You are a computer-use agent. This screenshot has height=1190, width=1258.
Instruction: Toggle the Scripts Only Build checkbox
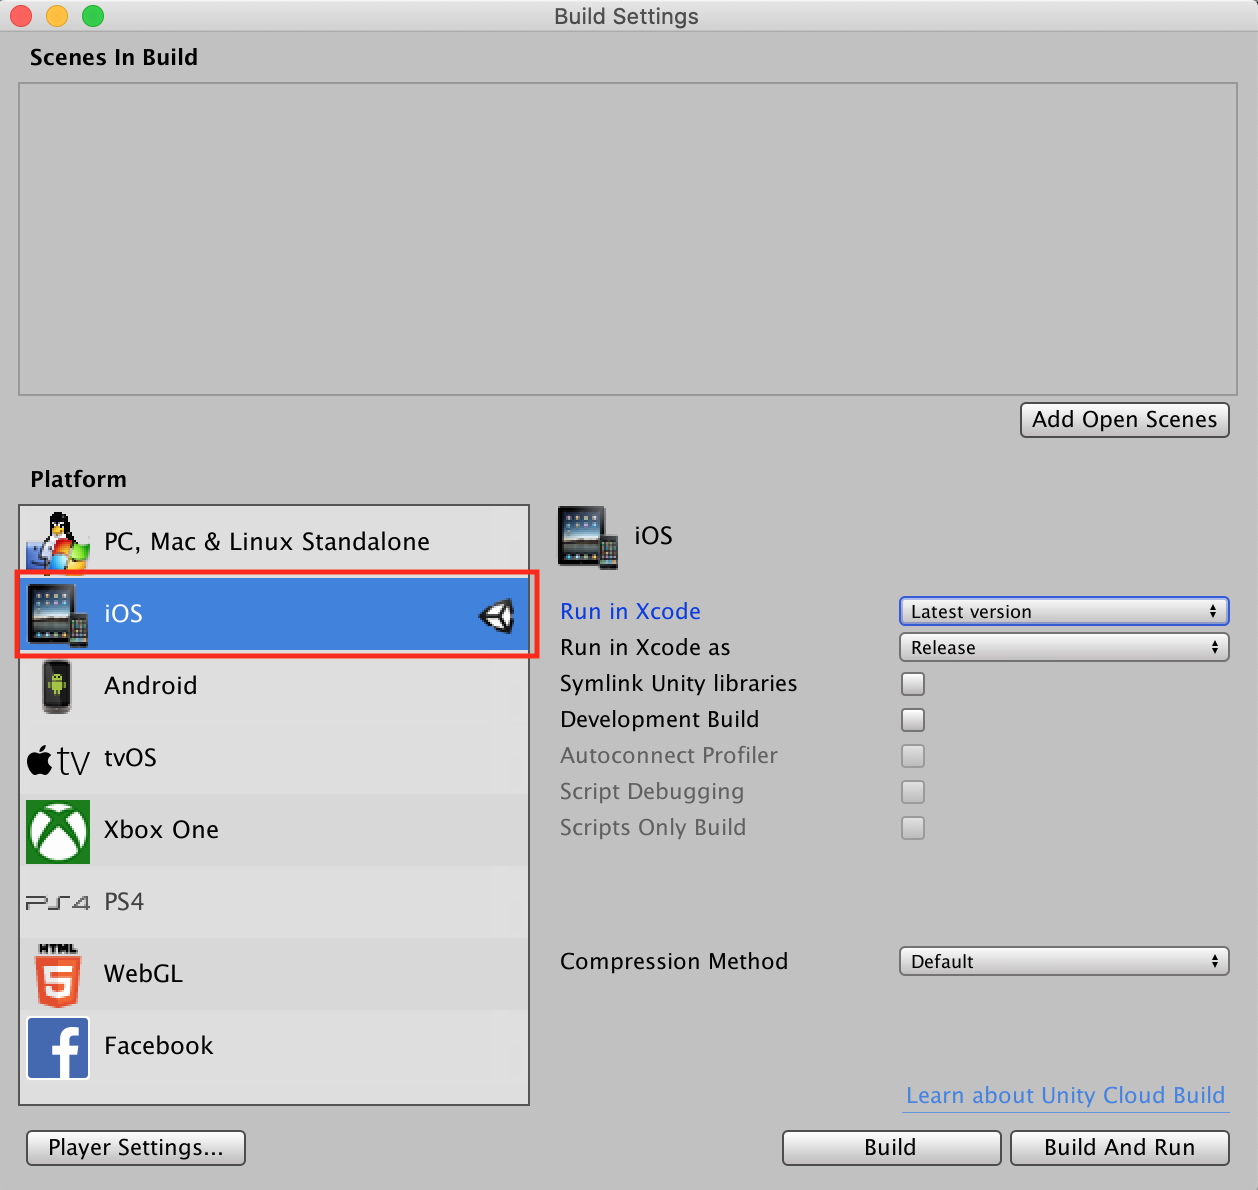(913, 828)
